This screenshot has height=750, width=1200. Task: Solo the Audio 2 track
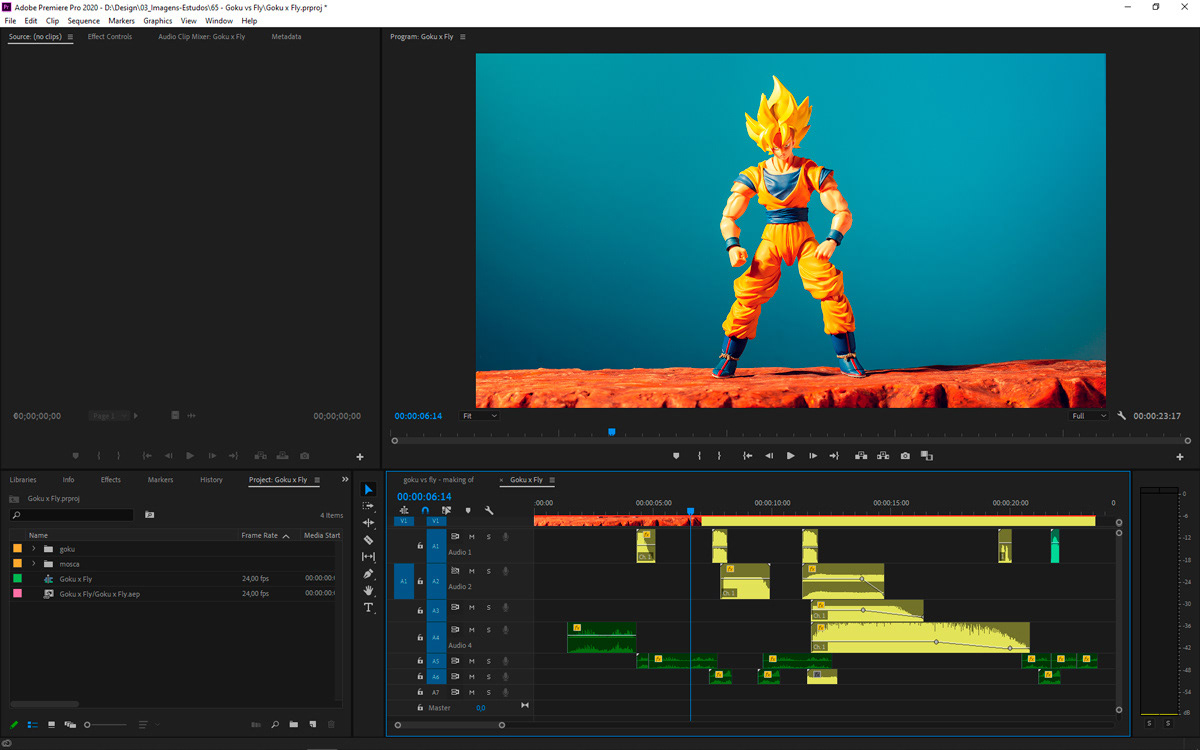tap(489, 571)
